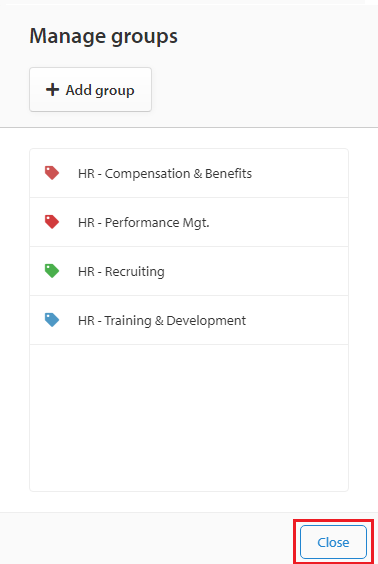
Task: Click the "Add group" text label
Action: coord(100,90)
